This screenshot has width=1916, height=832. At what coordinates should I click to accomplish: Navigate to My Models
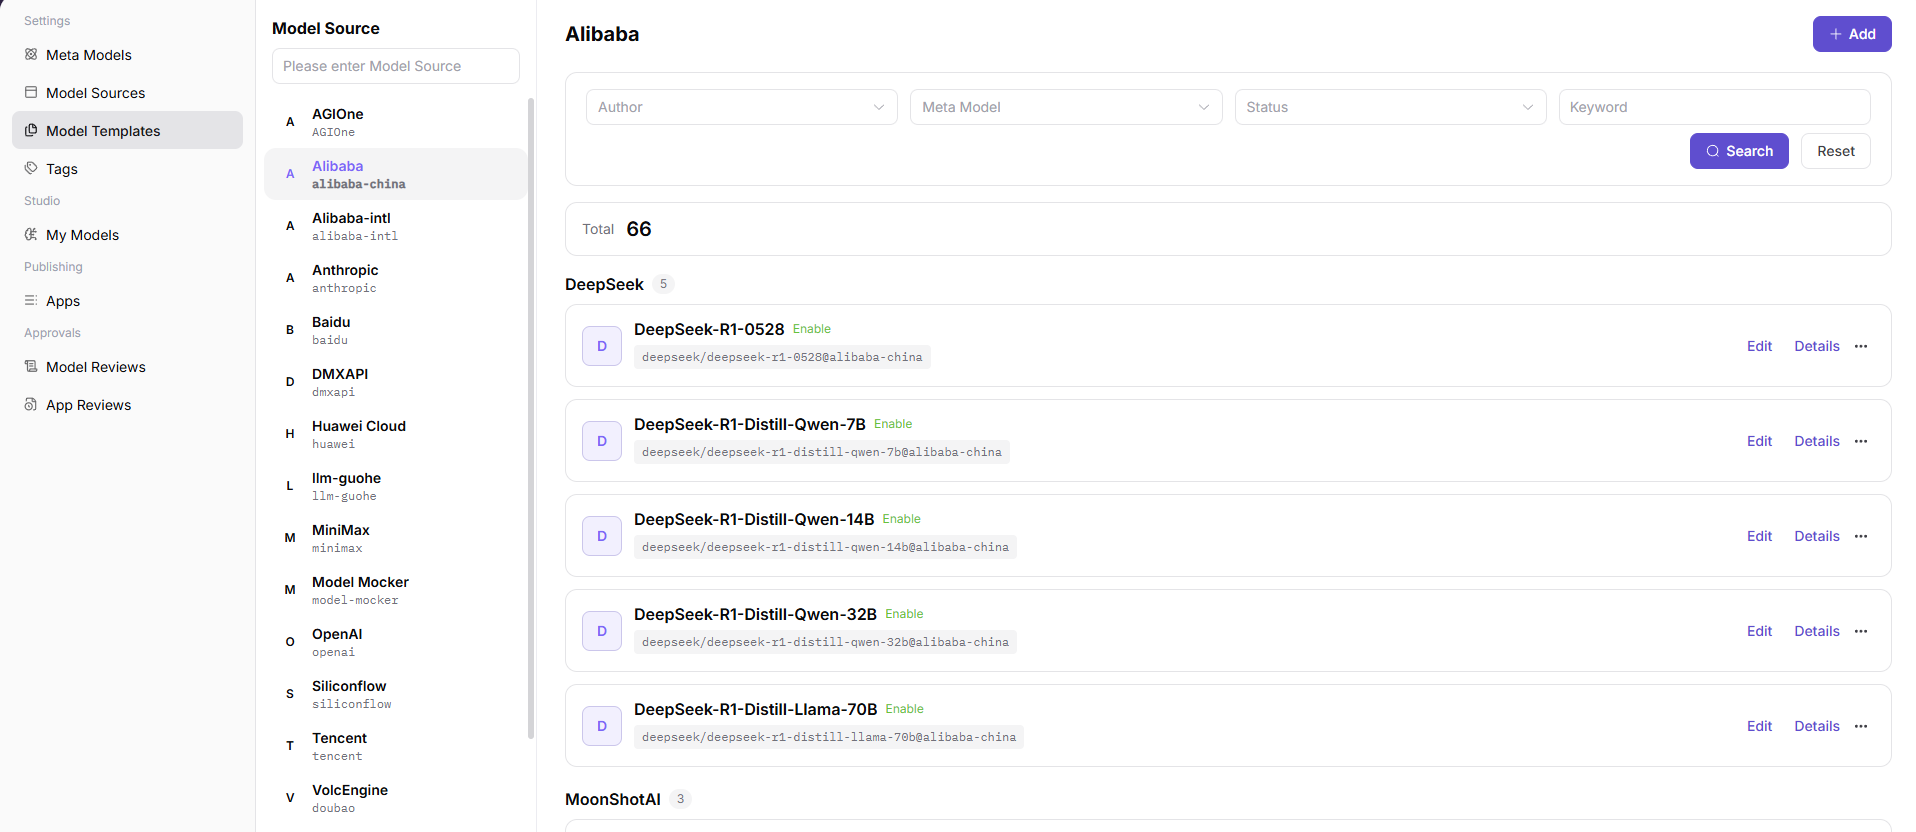pos(127,235)
